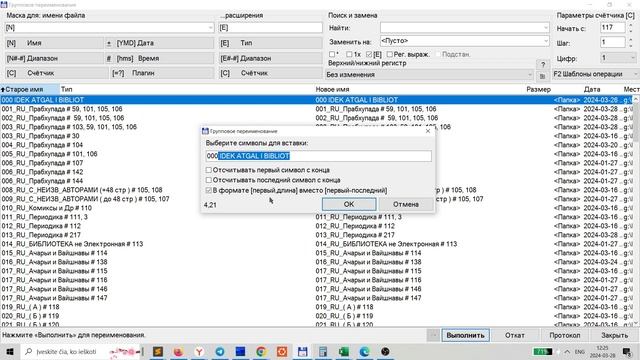The height and width of the screenshot is (360, 640).
Task: Expand the Найти search history dropdown
Action: [x=546, y=28]
